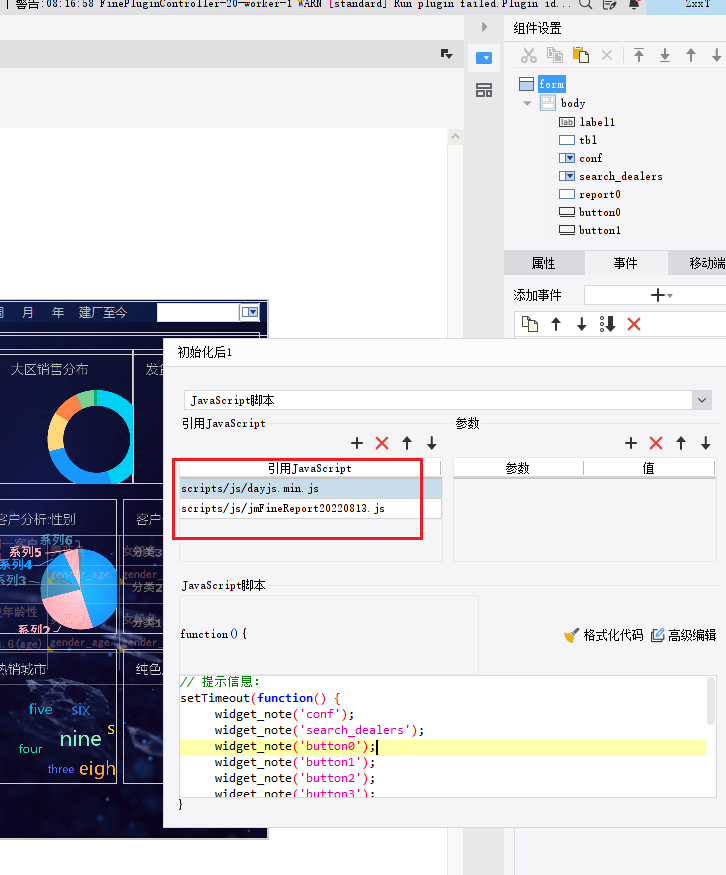This screenshot has width=726, height=875.
Task: Open the widget library icon in the side strip
Action: [x=484, y=91]
